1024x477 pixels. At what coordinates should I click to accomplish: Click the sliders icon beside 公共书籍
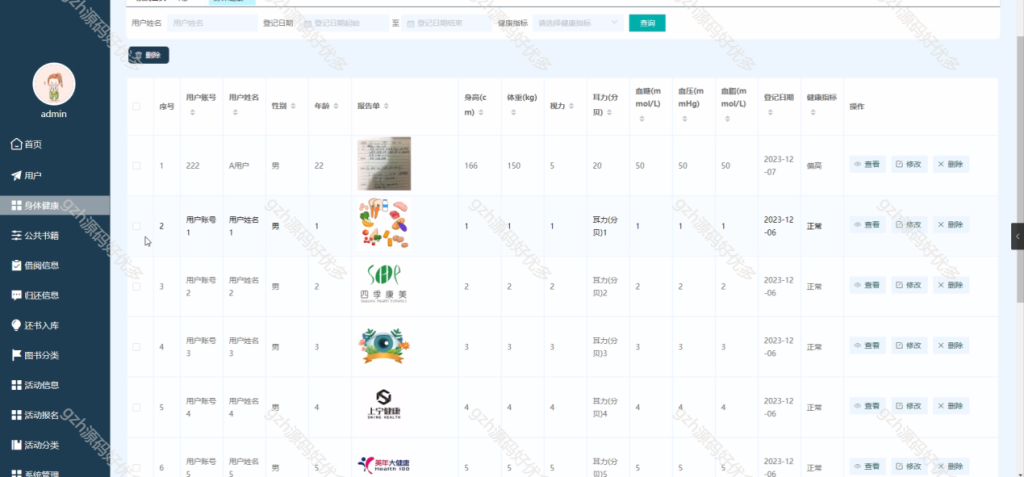16,235
